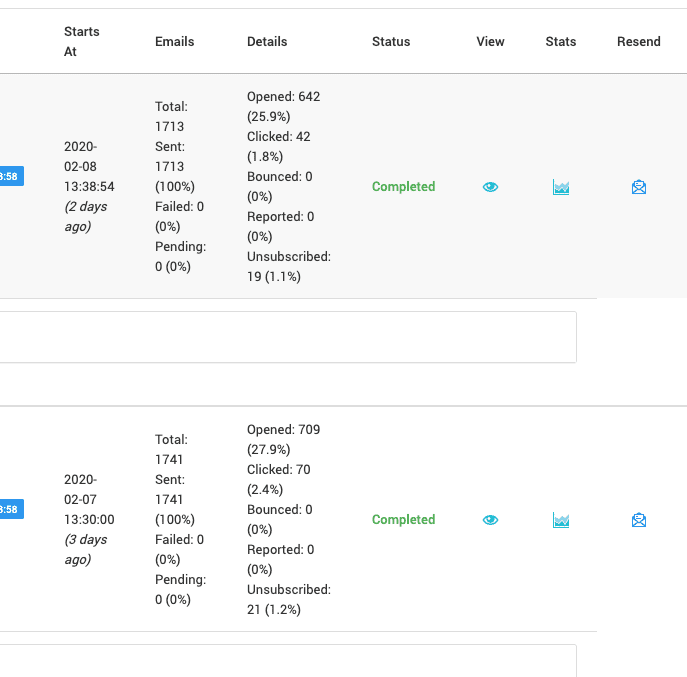This screenshot has height=677, width=687.
Task: Sort by the Starts At column header
Action: [81, 41]
